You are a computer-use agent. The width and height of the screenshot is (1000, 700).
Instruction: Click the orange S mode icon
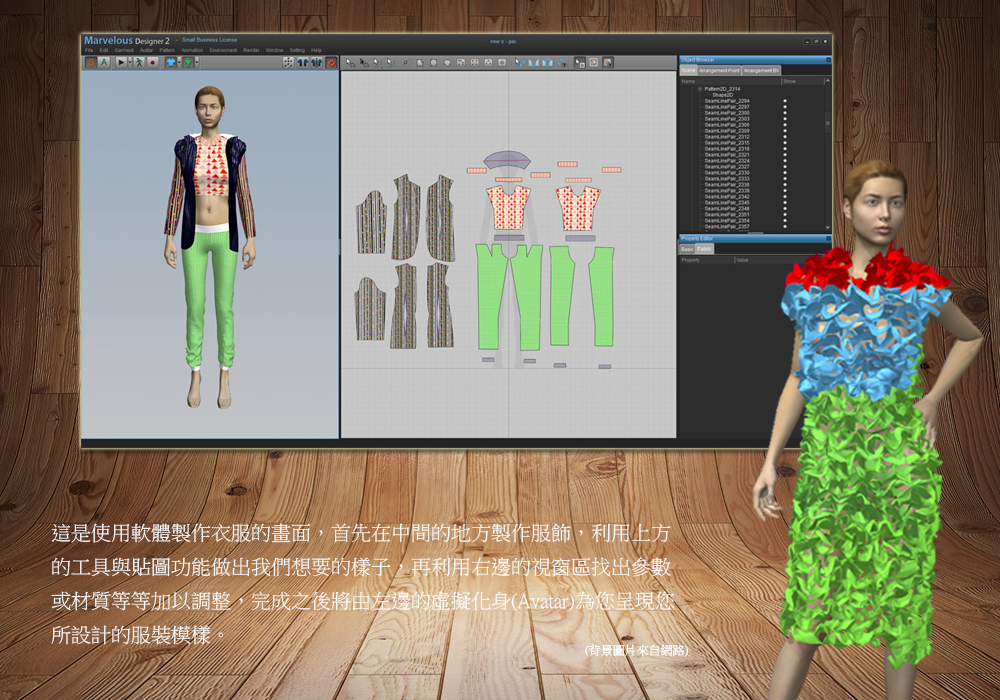coord(91,62)
